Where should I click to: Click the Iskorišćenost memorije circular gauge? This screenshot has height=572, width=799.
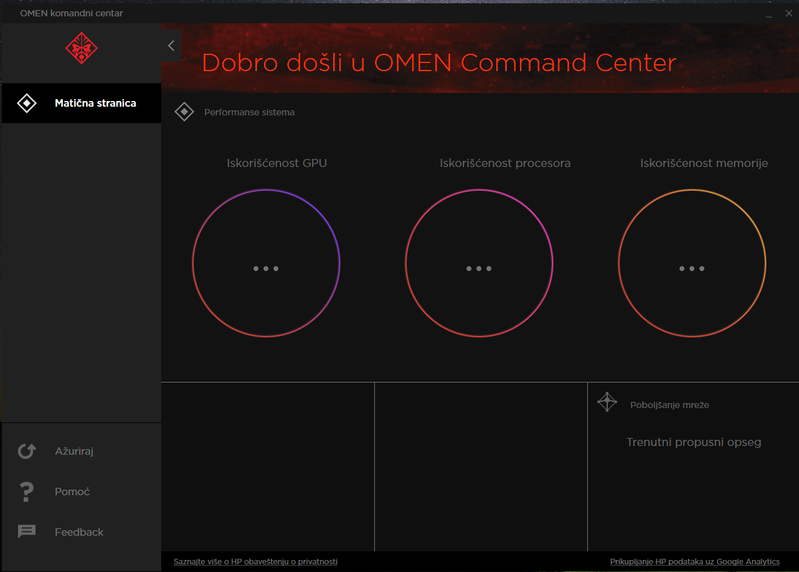tap(692, 264)
